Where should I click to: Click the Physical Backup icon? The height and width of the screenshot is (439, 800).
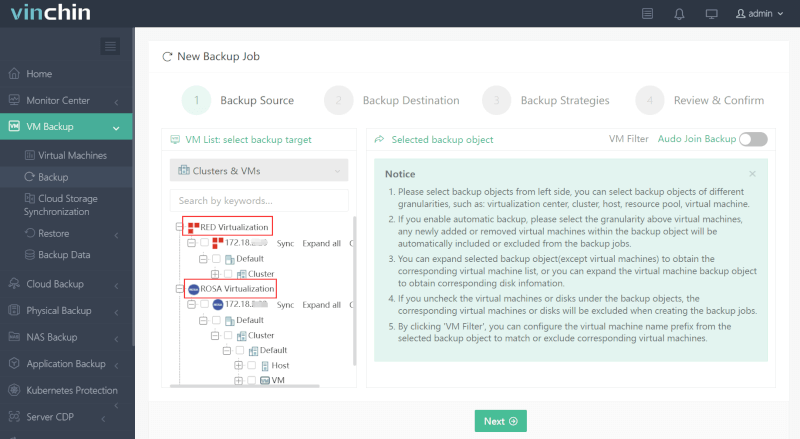coord(14,310)
